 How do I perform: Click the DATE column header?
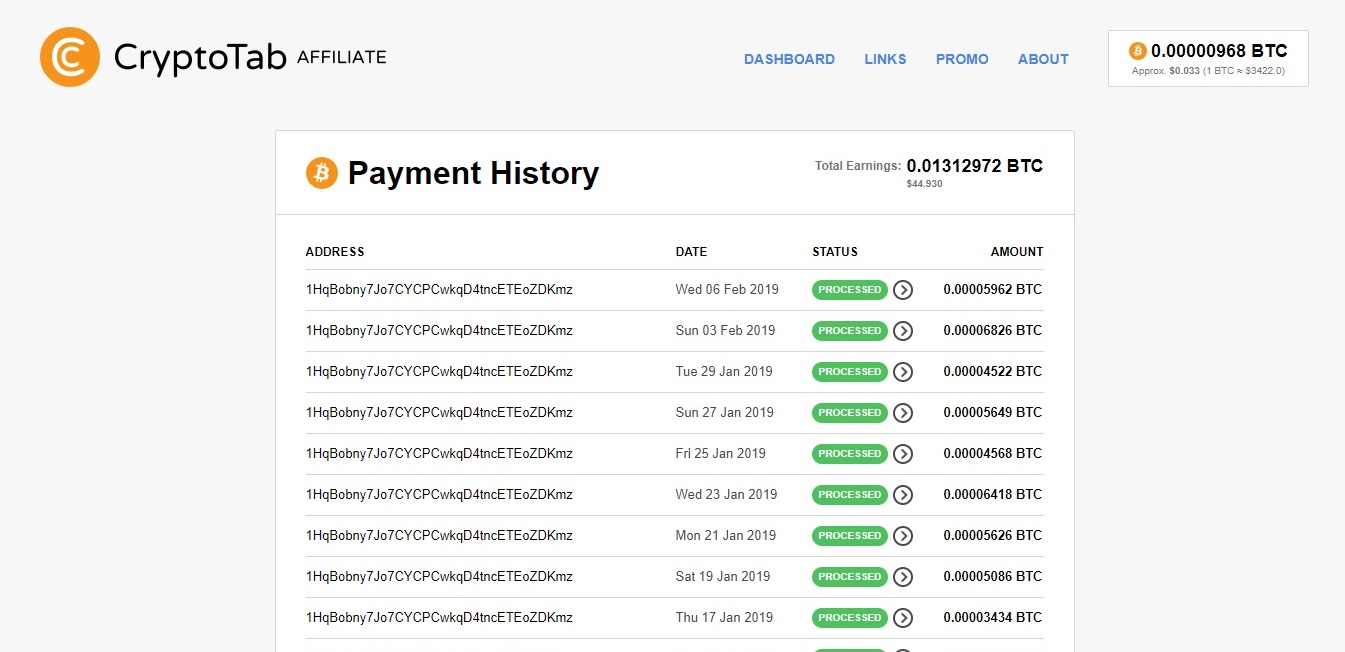click(691, 252)
